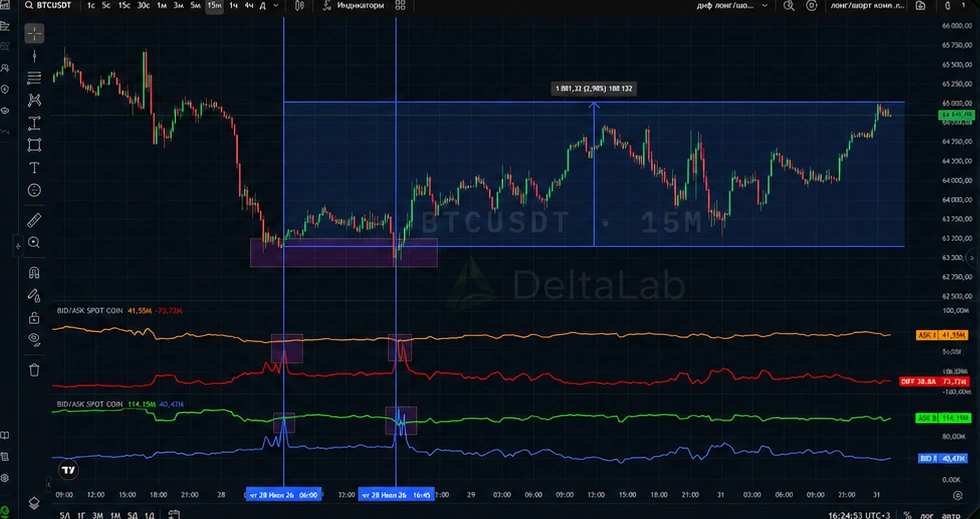Toggle the magnet snap mode
This screenshot has width=980, height=519.
click(34, 273)
